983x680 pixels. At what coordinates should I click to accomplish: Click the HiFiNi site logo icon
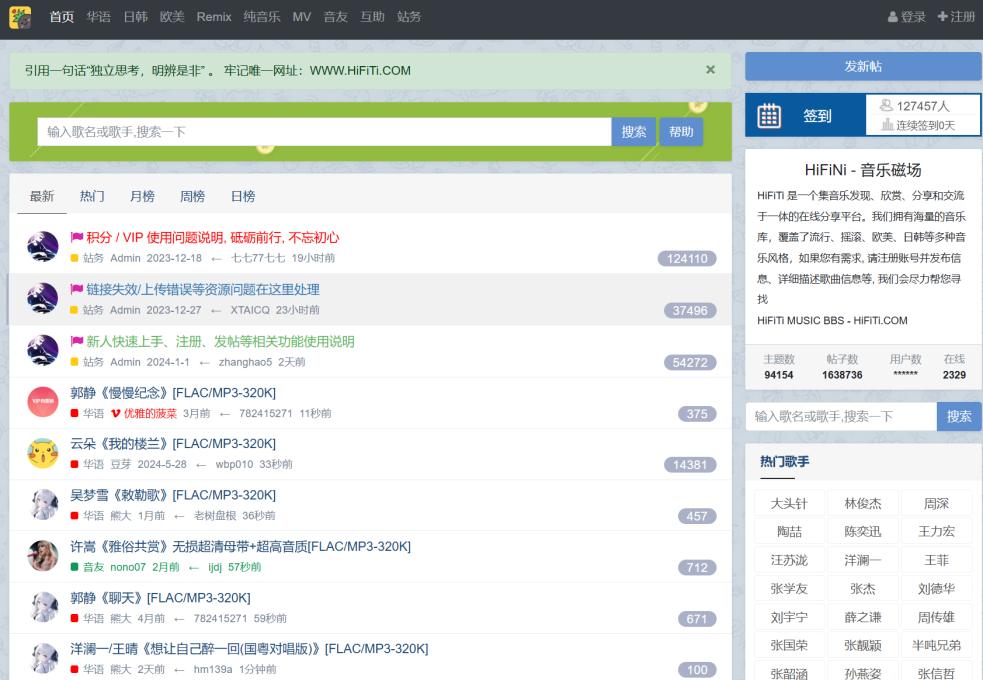[20, 17]
